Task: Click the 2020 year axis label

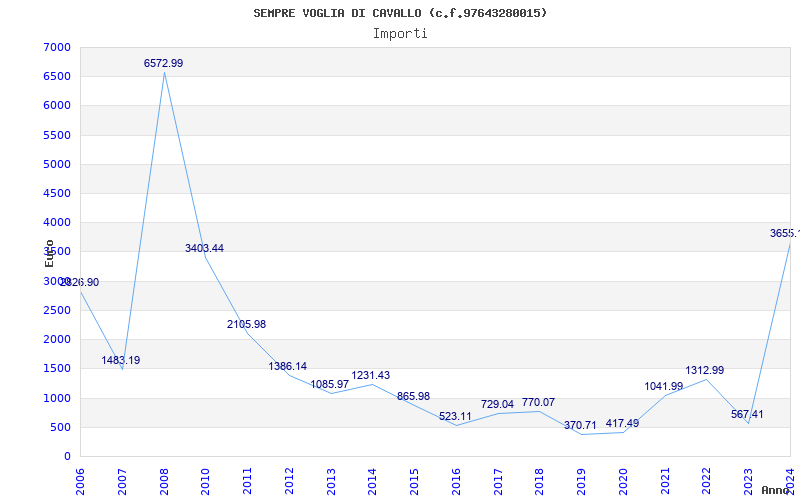Action: (x=623, y=482)
